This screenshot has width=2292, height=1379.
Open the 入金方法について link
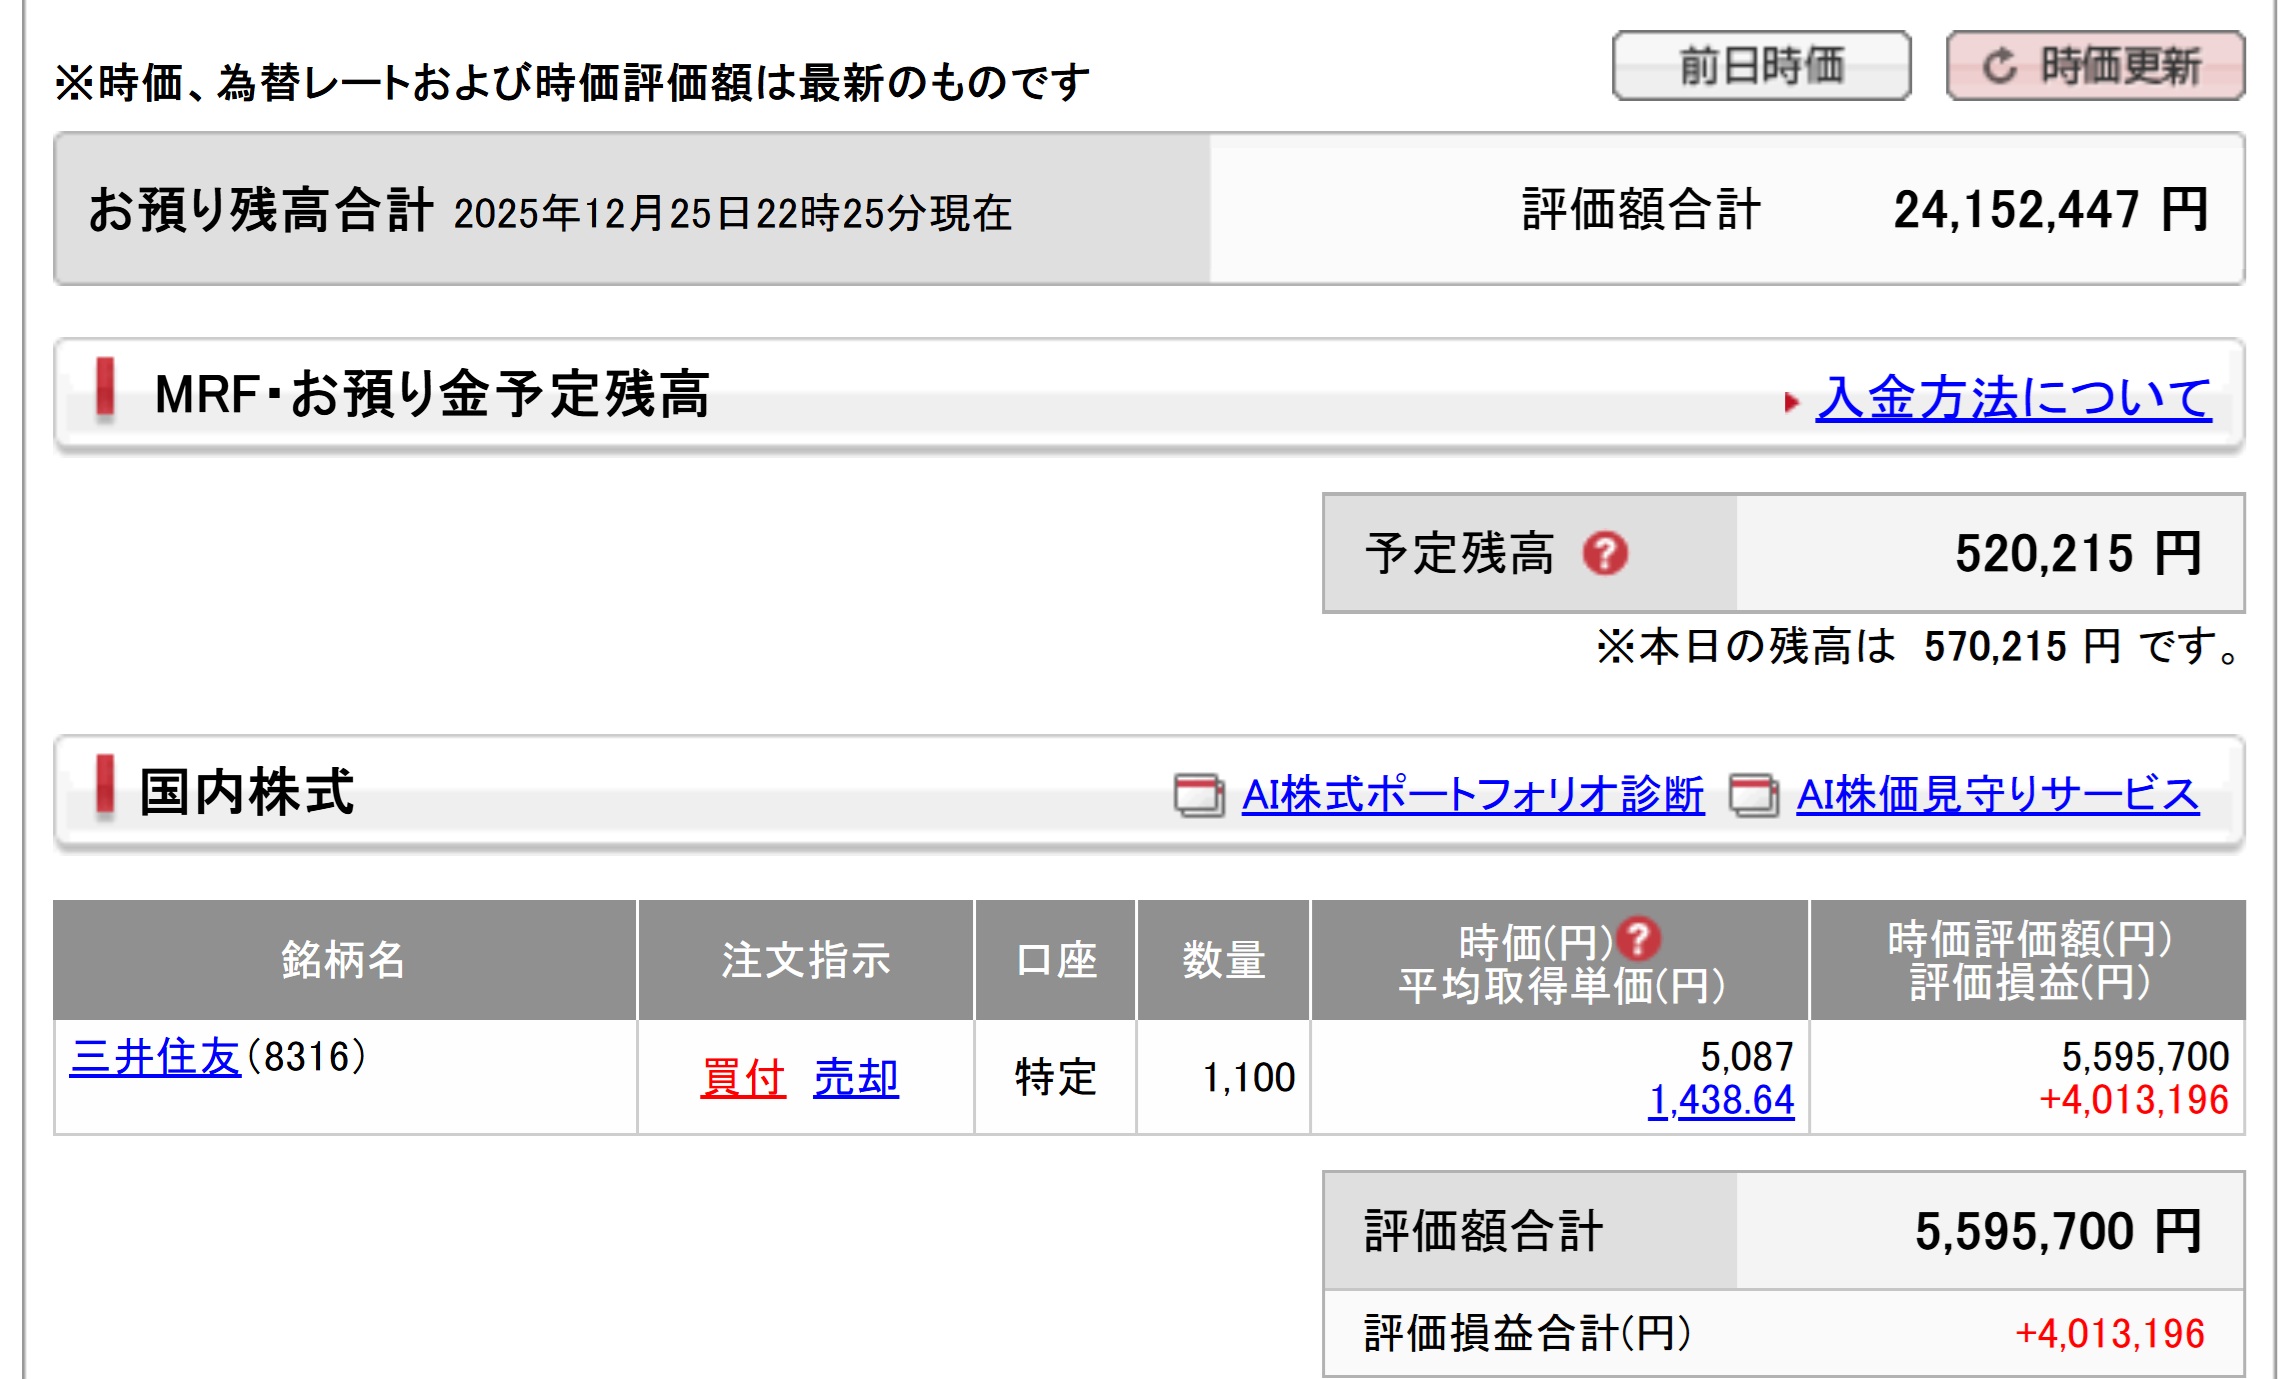pyautogui.click(x=2013, y=398)
